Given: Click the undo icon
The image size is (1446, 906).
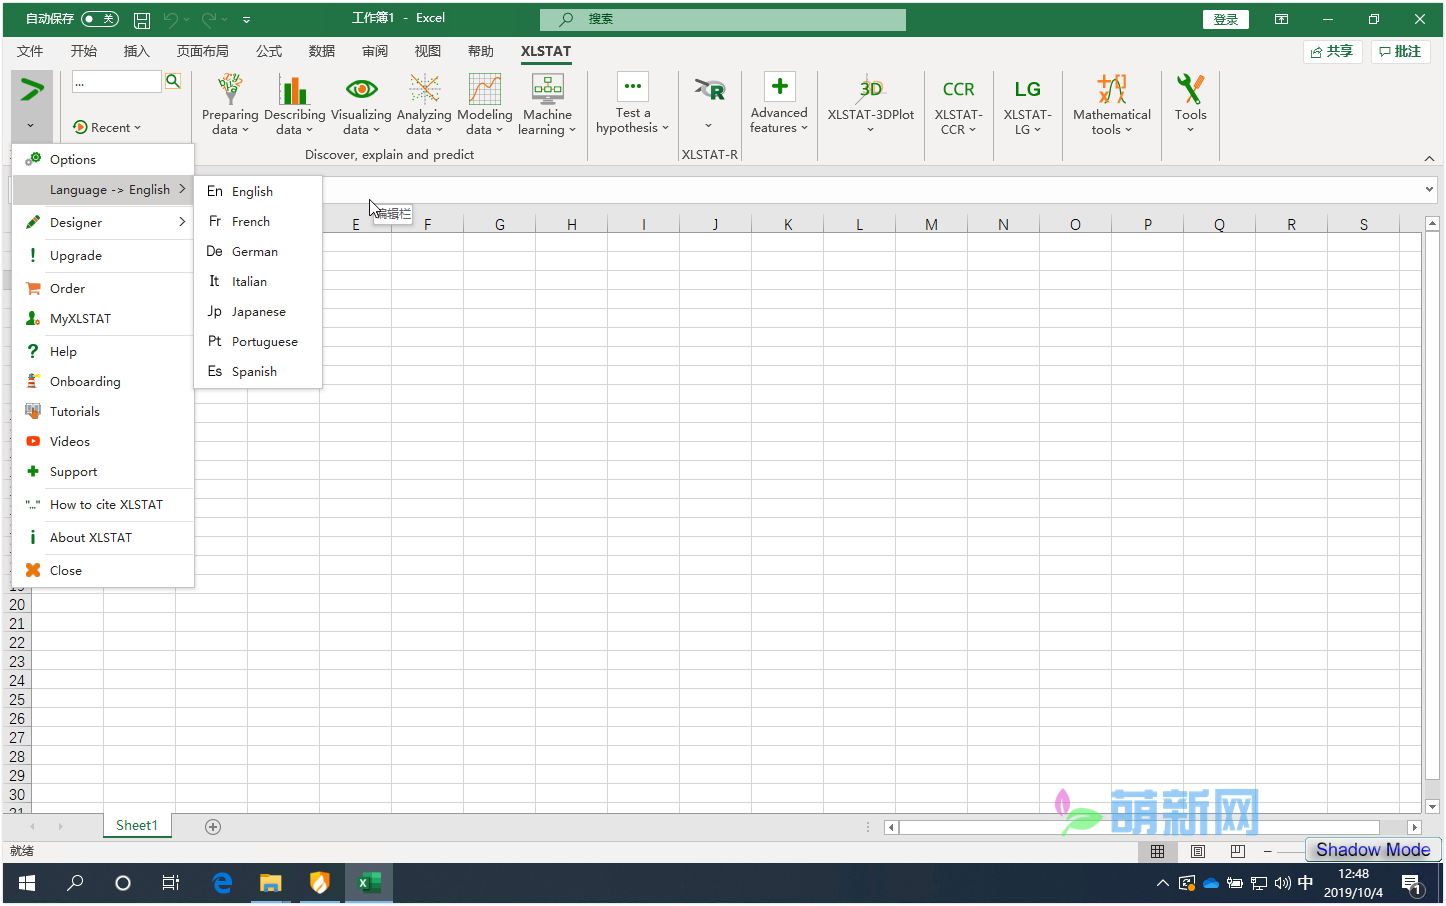Looking at the screenshot, I should pyautogui.click(x=171, y=19).
